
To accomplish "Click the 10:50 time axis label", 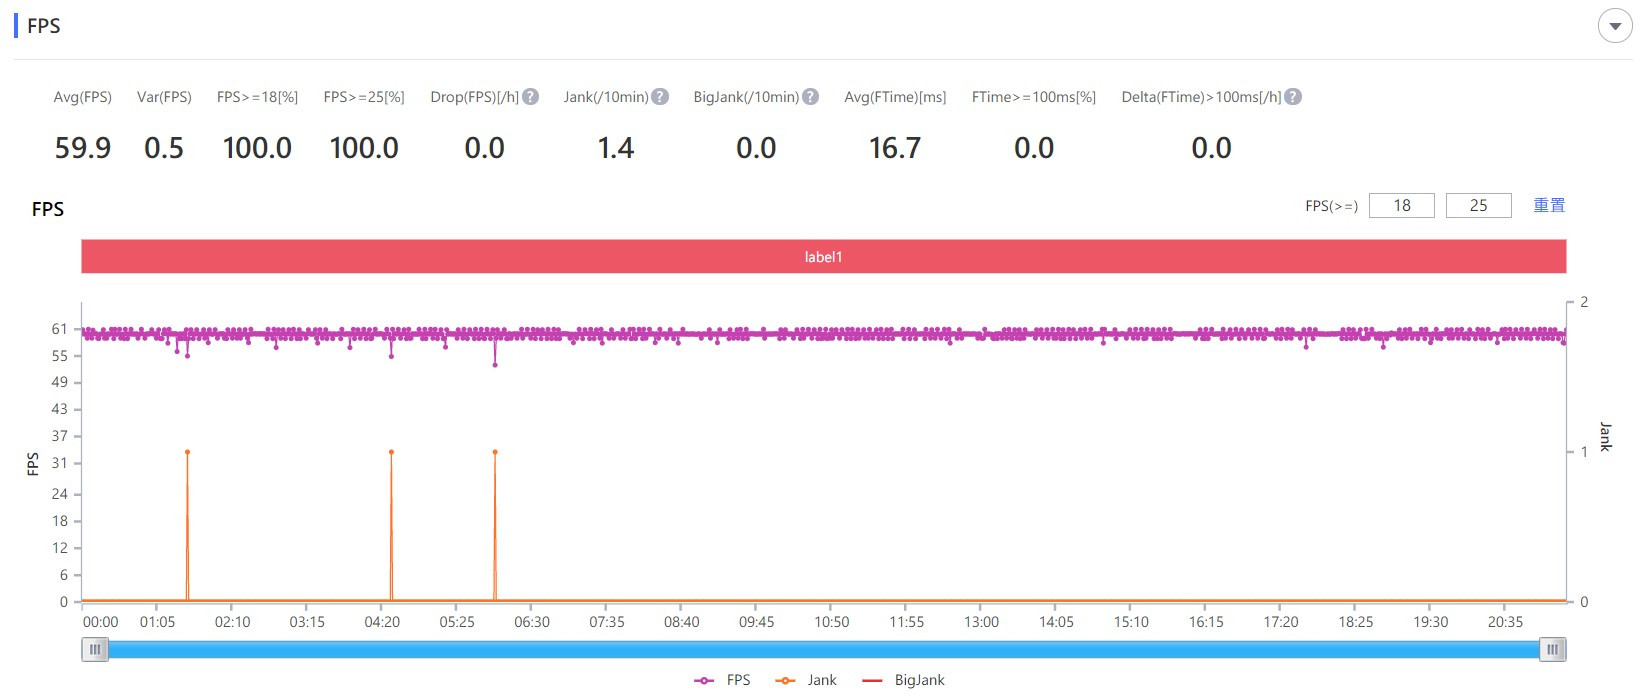I will coord(831,622).
